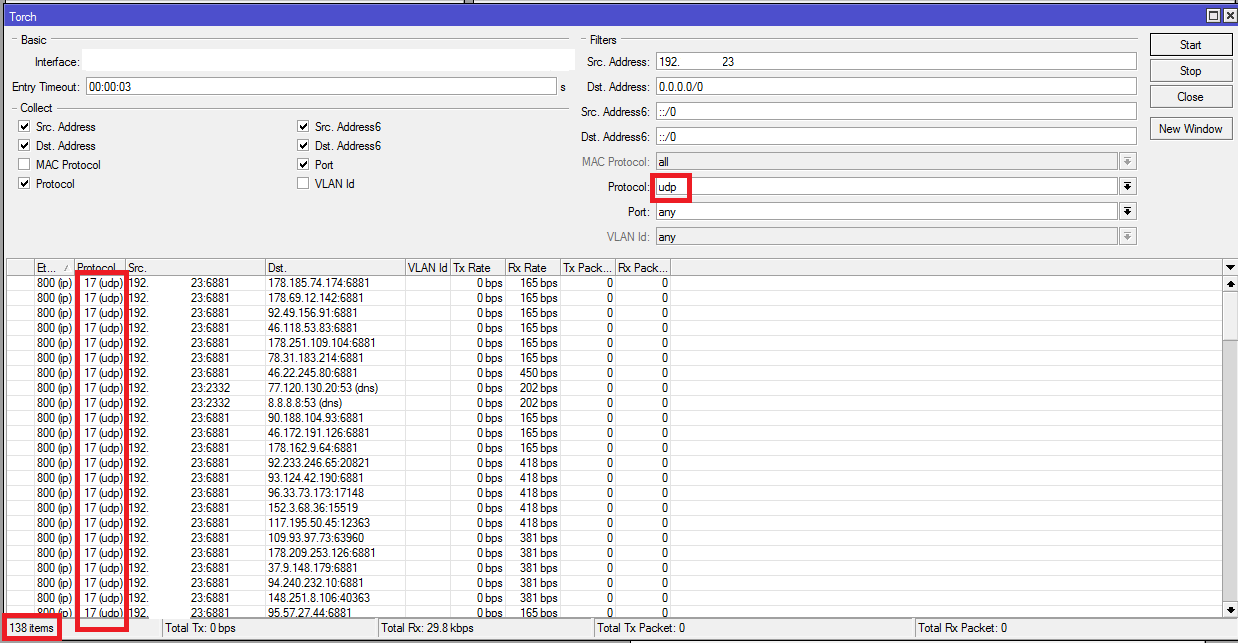Screen dimensions: 1238x643
Task: Click the Start button
Action: coord(1190,45)
